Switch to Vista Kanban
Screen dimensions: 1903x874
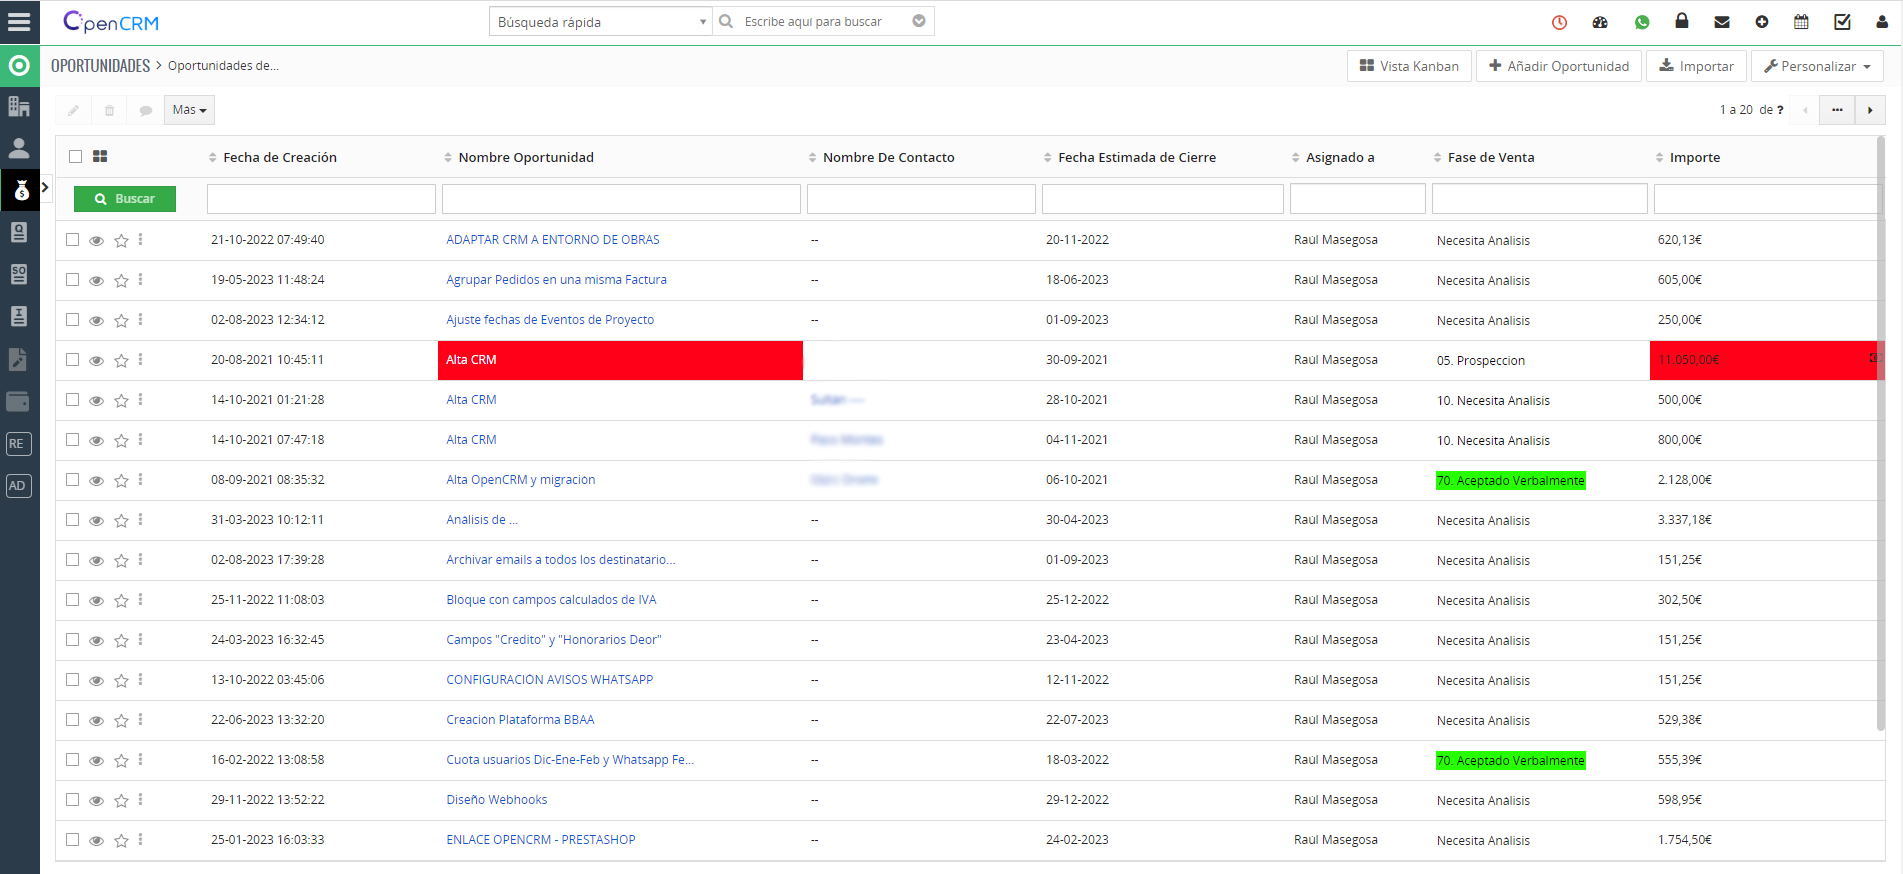[x=1409, y=66]
